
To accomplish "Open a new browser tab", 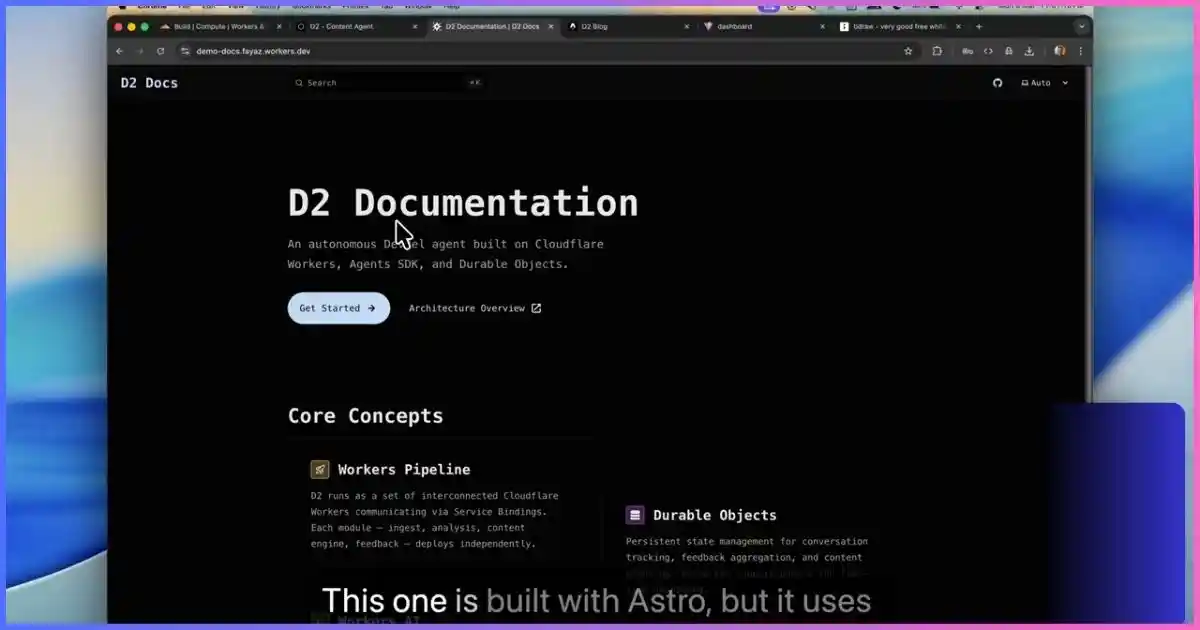I will (979, 26).
